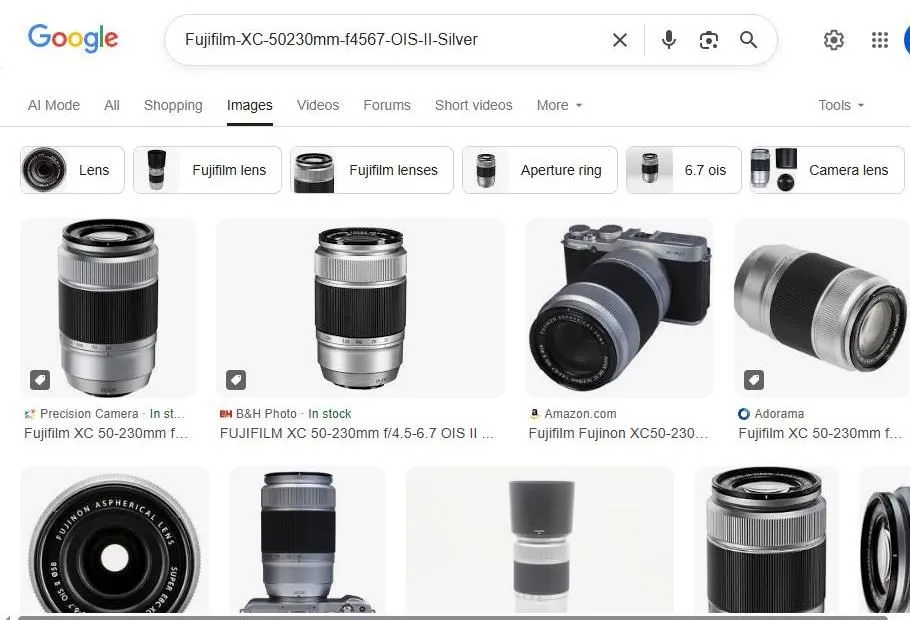Open the Short videos tab

[474, 105]
